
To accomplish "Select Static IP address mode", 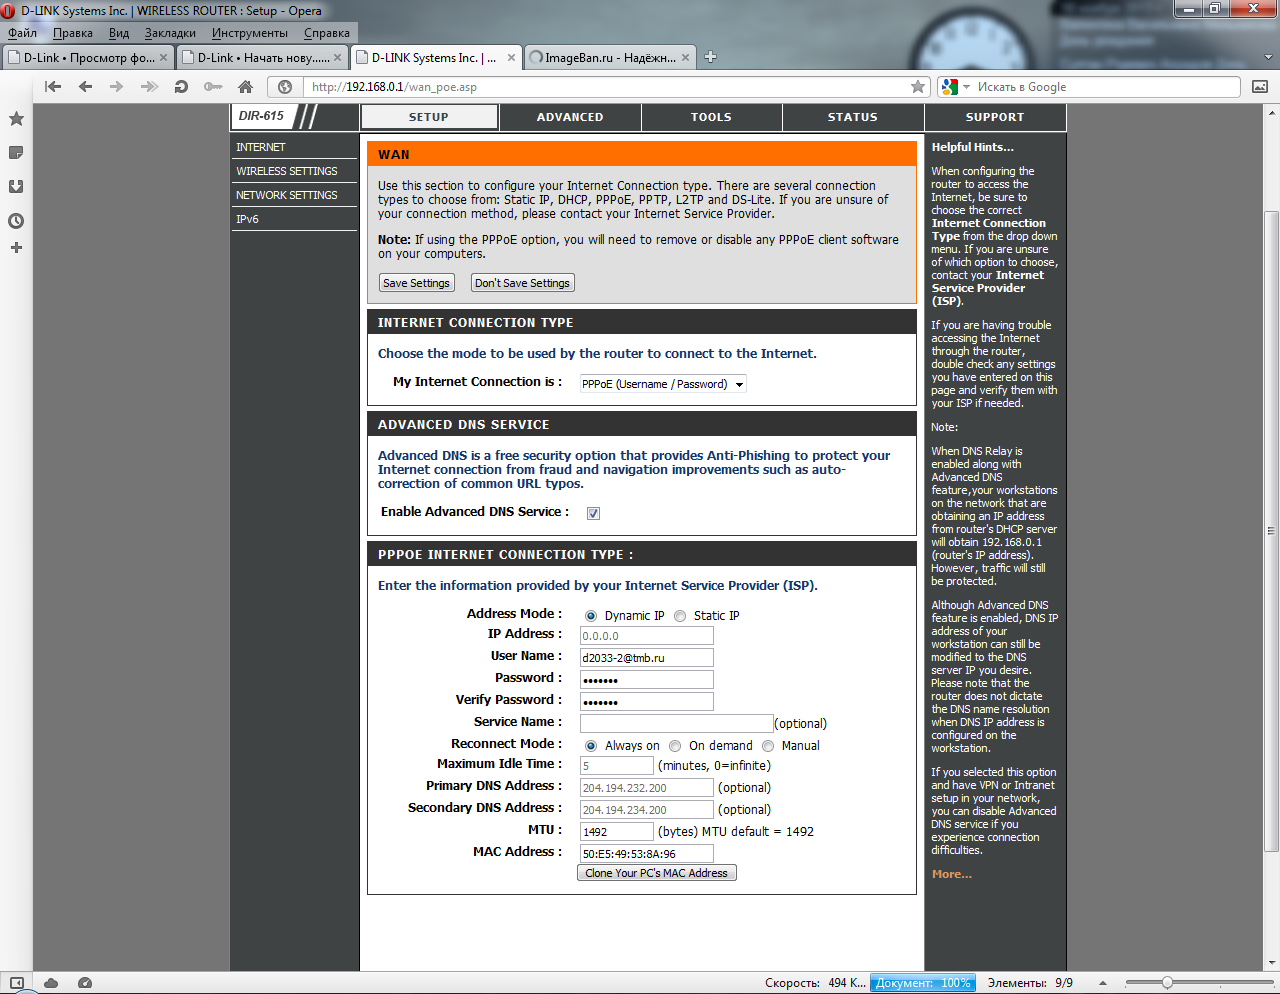I will (x=680, y=616).
